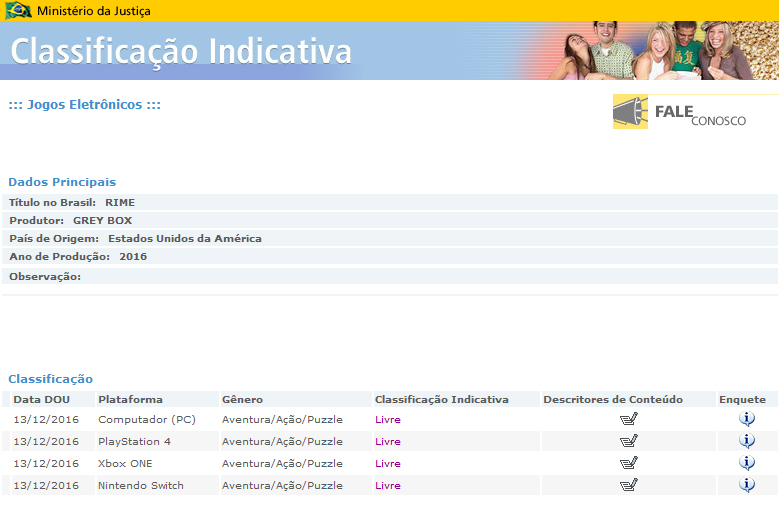Click Enquete info icon for Nintendo Switch

747,485
